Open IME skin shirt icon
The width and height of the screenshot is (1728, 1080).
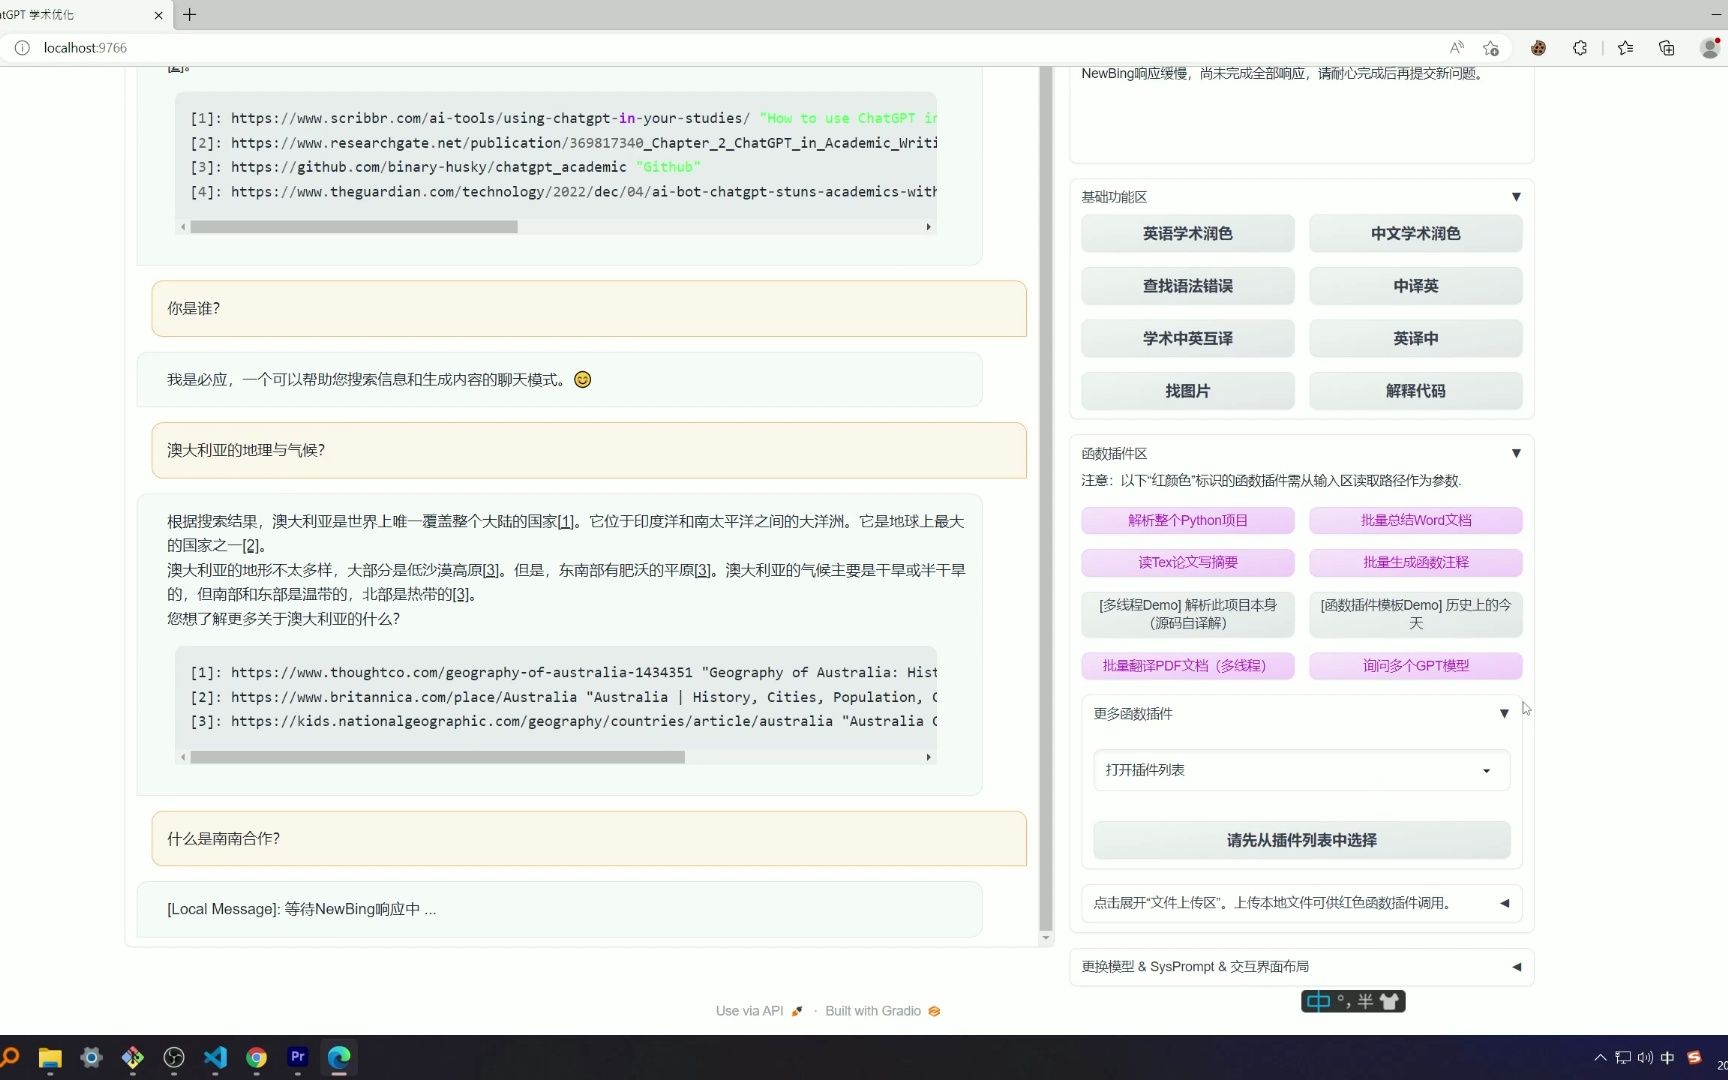[1389, 1001]
